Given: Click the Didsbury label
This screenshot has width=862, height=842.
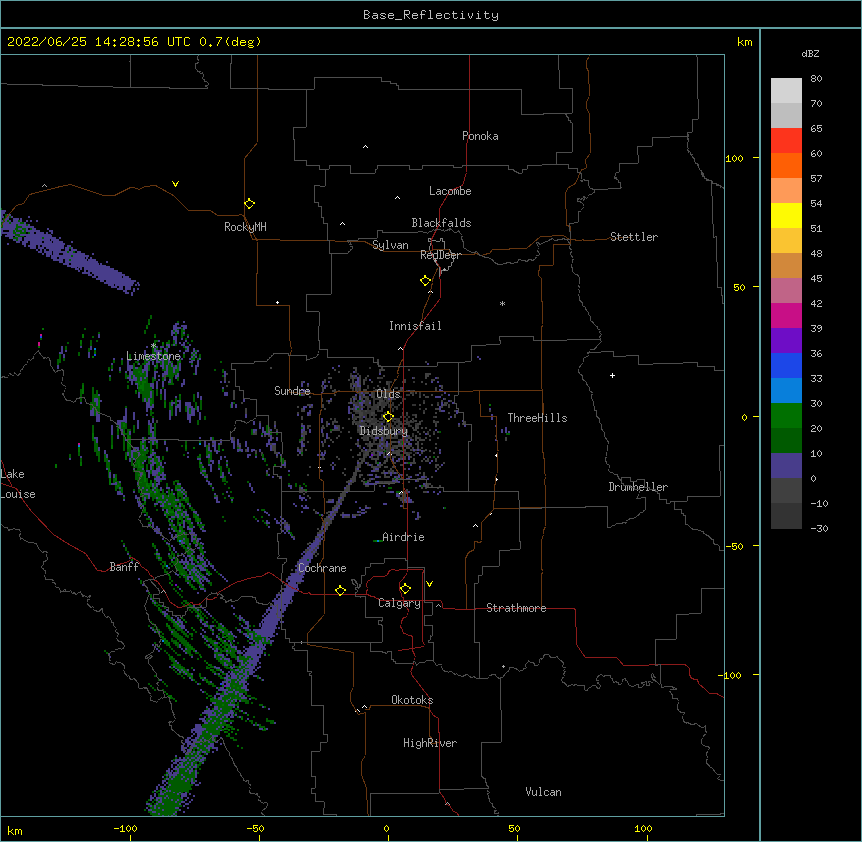Looking at the screenshot, I should (384, 431).
